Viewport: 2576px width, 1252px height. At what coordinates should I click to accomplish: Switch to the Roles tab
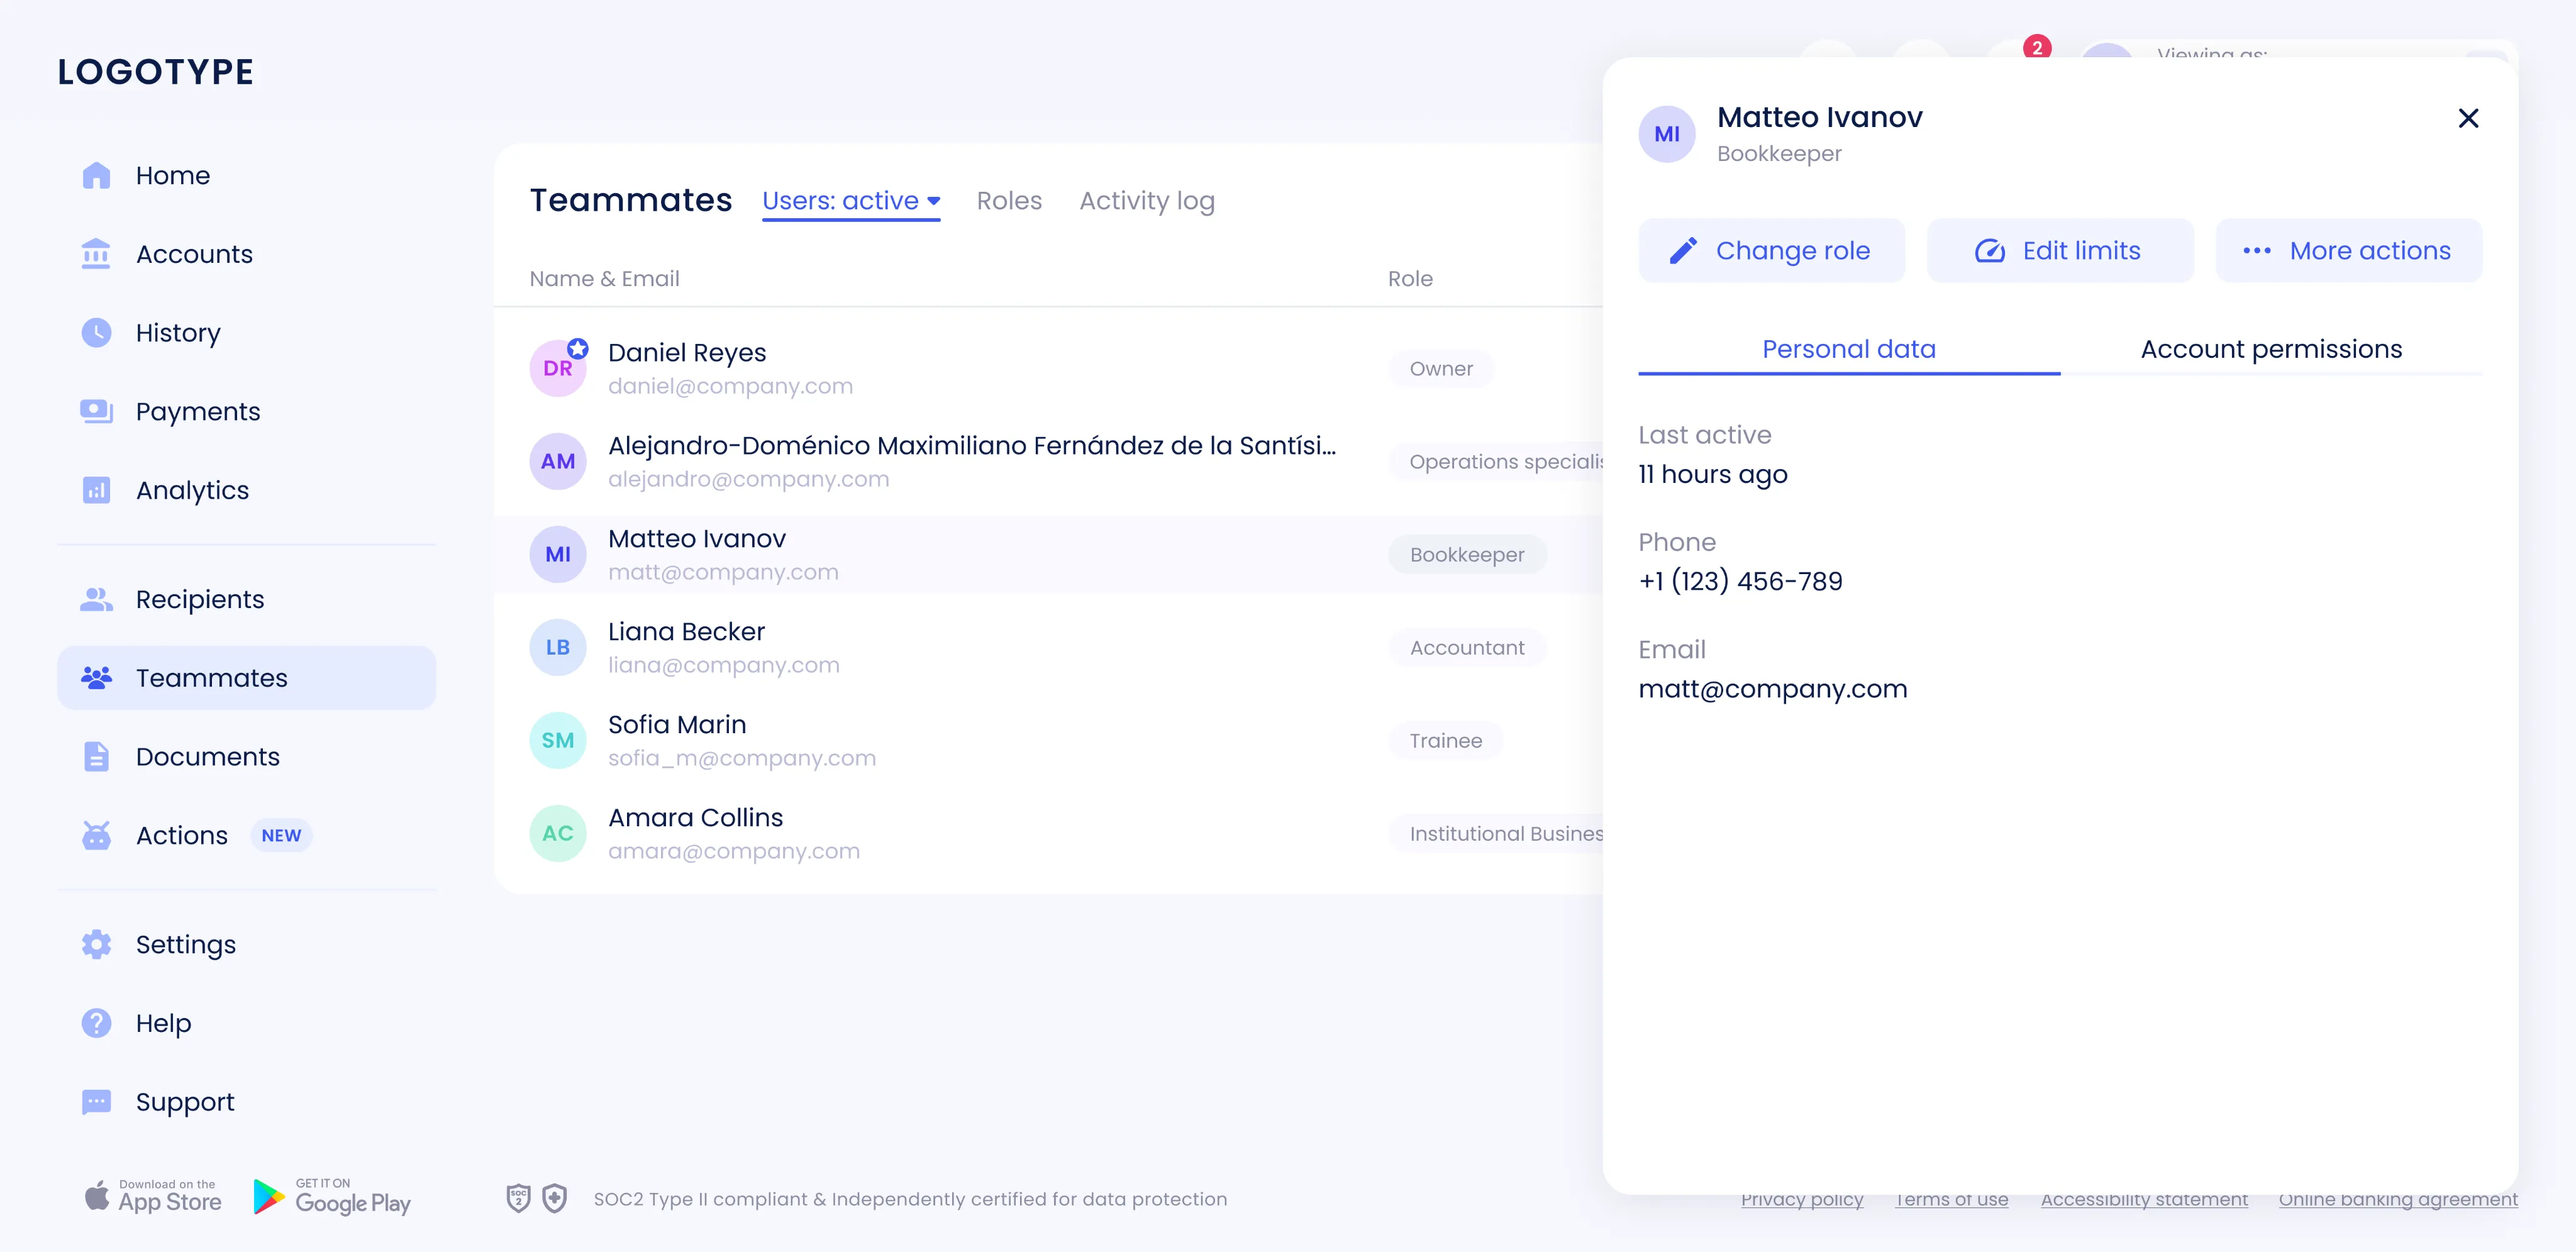1009,201
